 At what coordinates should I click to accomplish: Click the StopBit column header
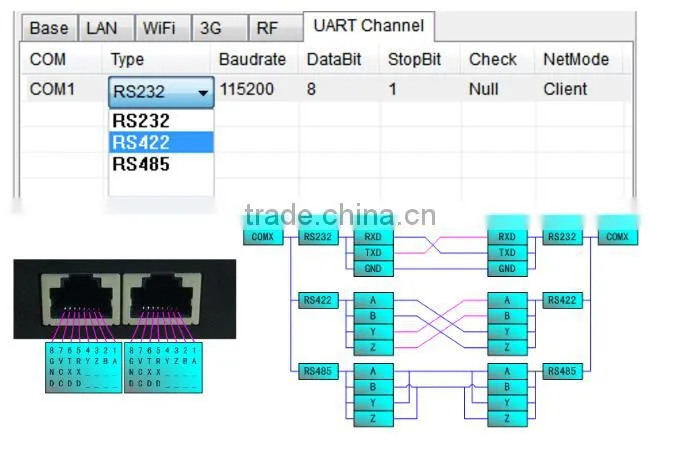tap(420, 59)
